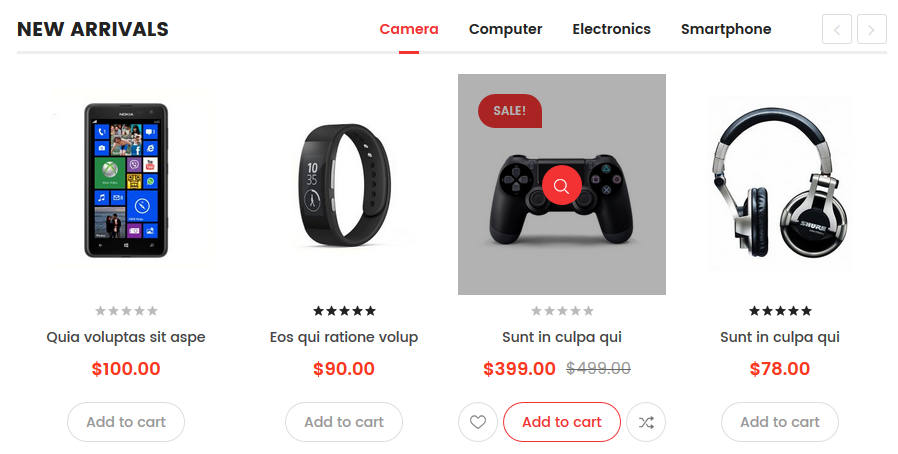This screenshot has width=898, height=454.
Task: Open the 'Quia voluptas sit aspe' product link
Action: 126,337
